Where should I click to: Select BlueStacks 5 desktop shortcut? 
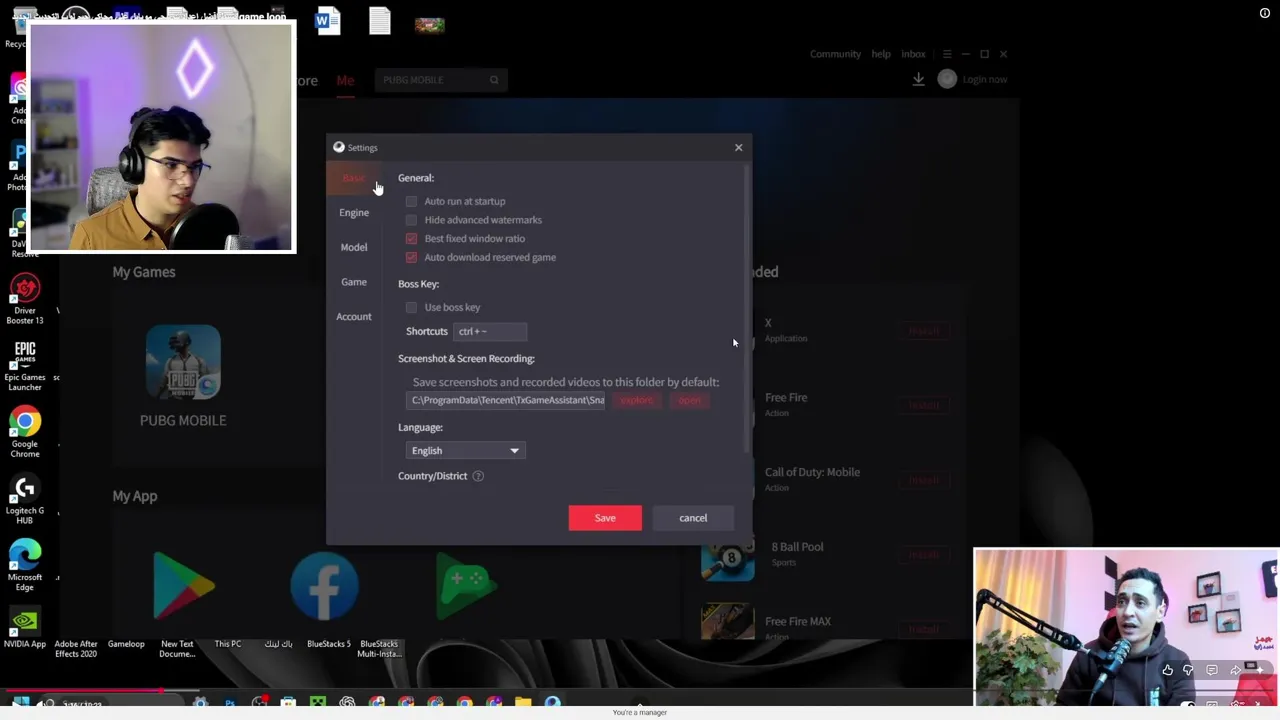[x=329, y=644]
